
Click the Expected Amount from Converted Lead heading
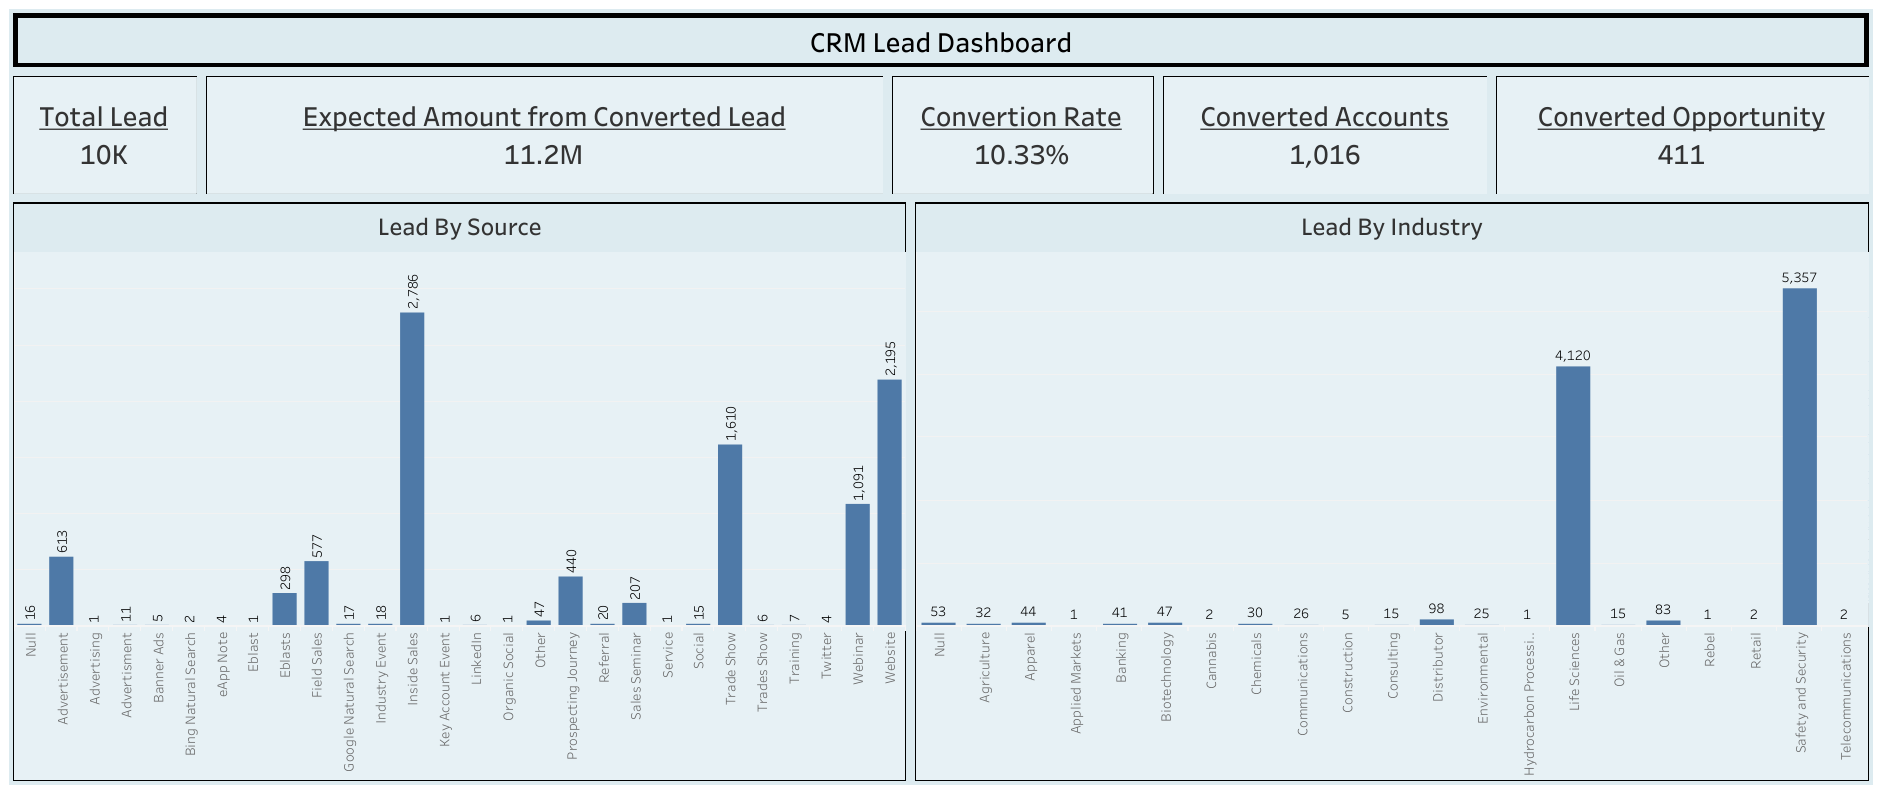tap(544, 117)
